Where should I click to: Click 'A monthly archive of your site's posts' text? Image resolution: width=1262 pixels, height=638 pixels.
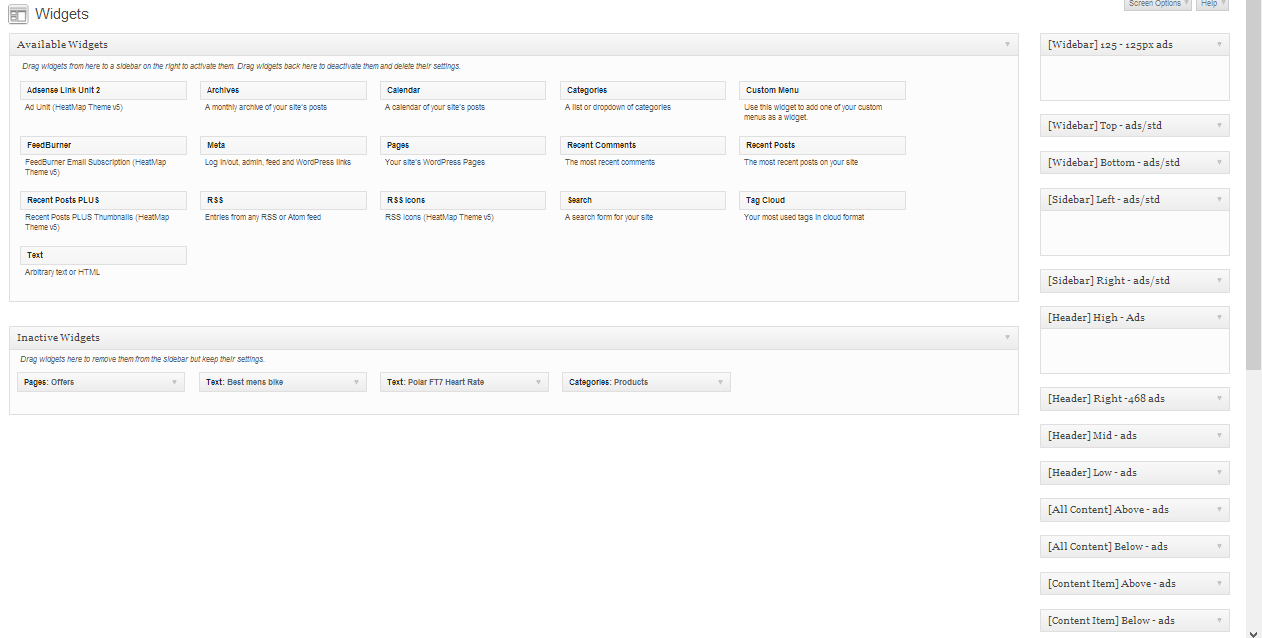266,108
